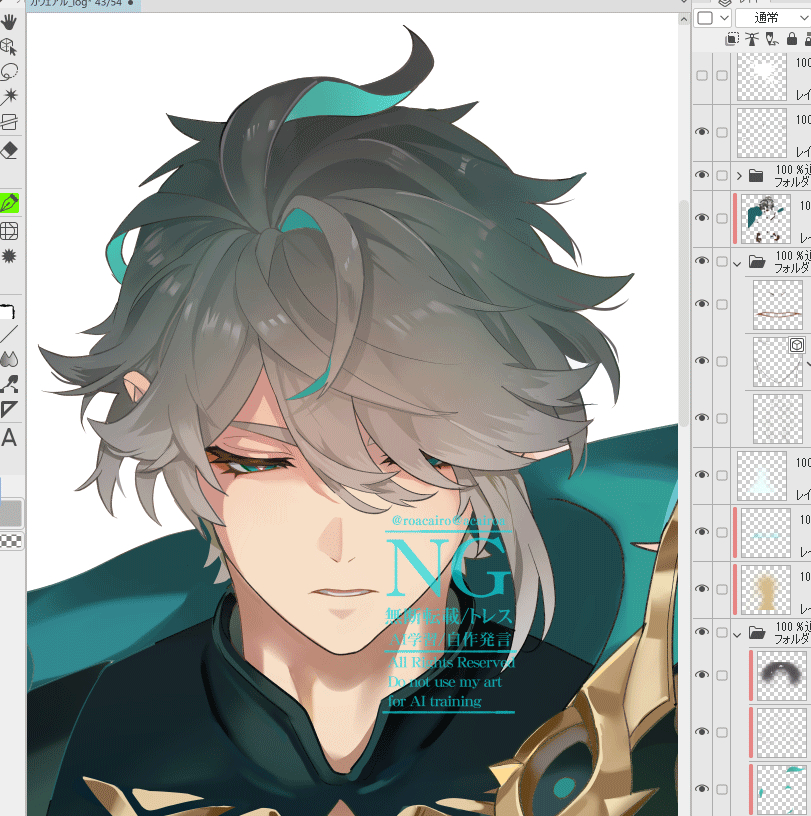The width and height of the screenshot is (811, 816).
Task: Select the Eraser tool
Action: 9,150
